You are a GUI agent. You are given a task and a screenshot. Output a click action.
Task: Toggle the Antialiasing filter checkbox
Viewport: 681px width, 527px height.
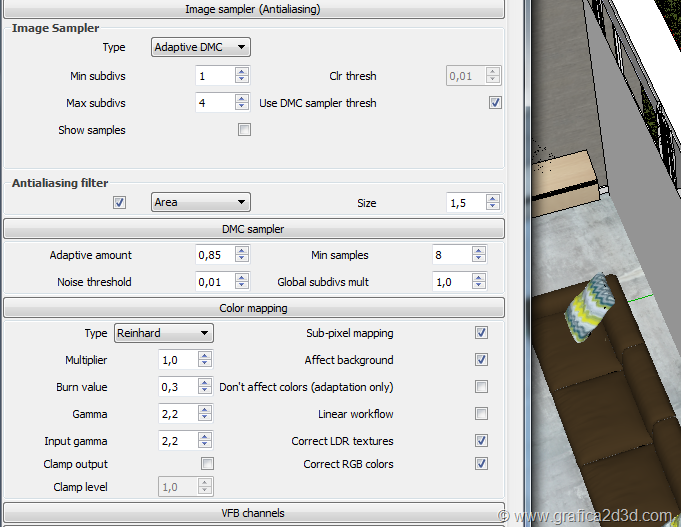119,202
